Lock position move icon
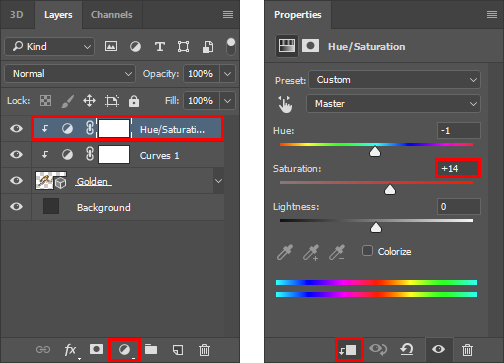Viewport: 504px width, 363px height. point(89,100)
